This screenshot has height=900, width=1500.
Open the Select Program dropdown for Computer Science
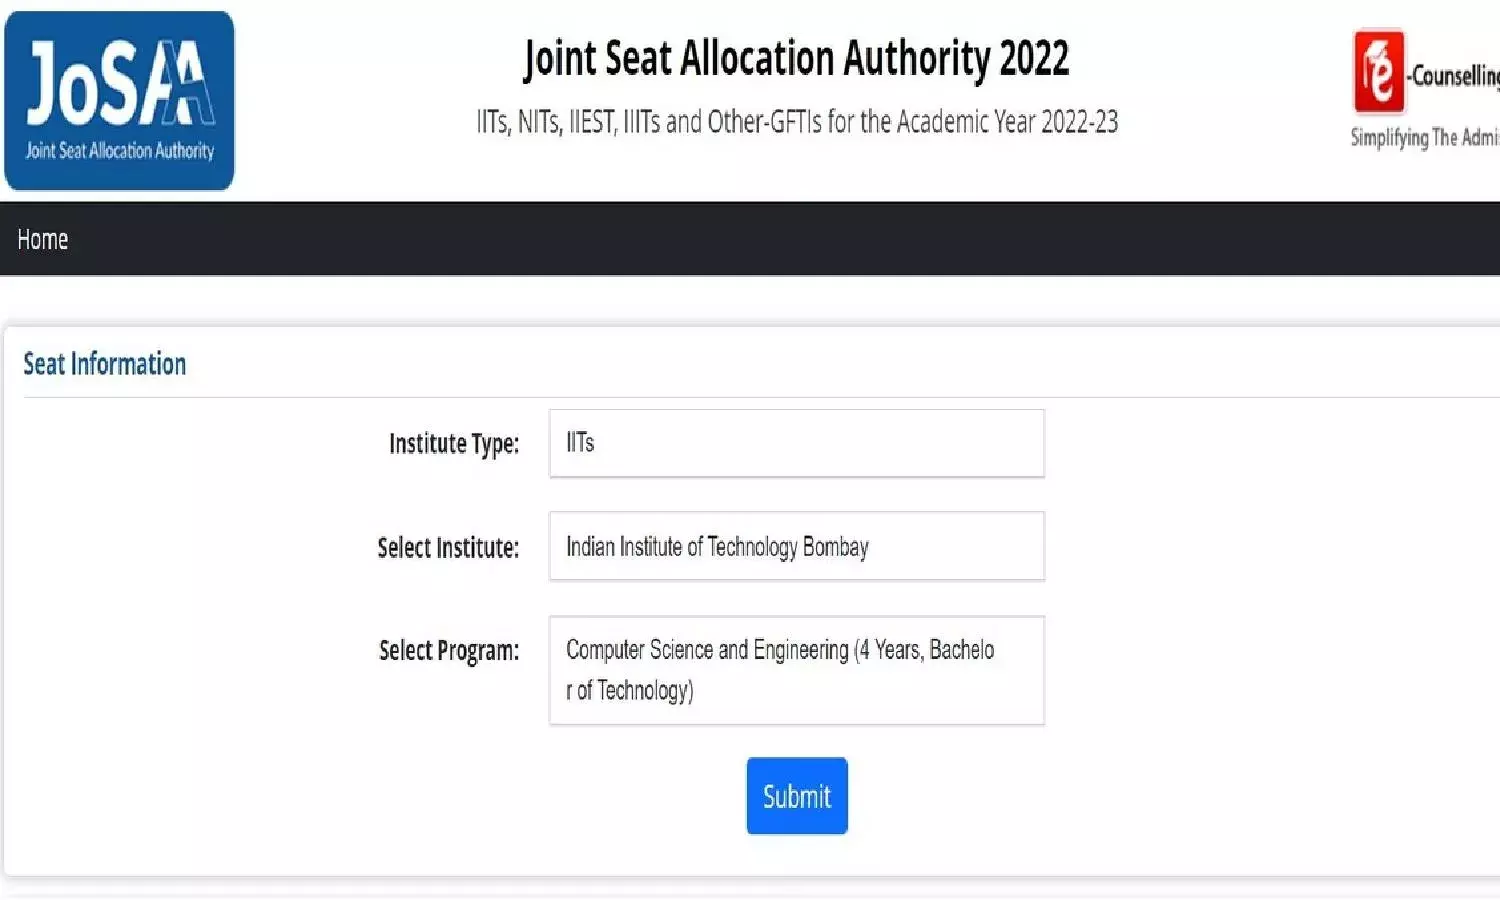click(796, 670)
